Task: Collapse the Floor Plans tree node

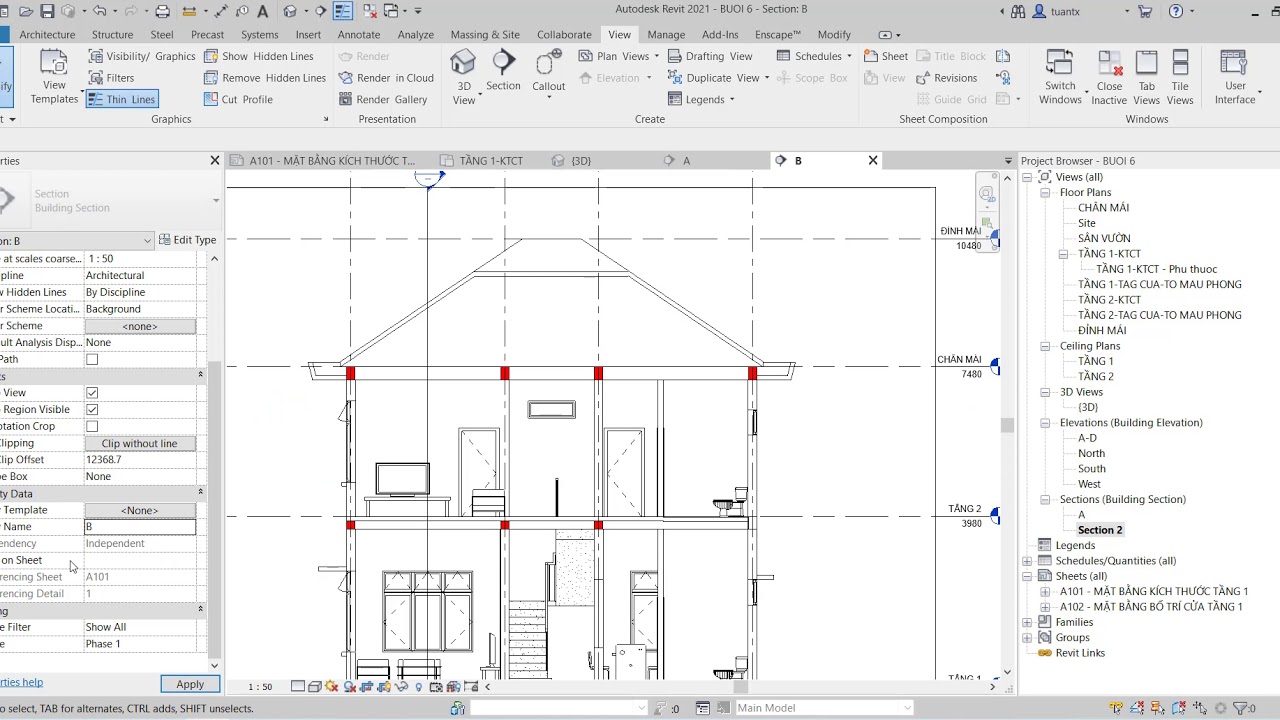Action: coord(1045,193)
